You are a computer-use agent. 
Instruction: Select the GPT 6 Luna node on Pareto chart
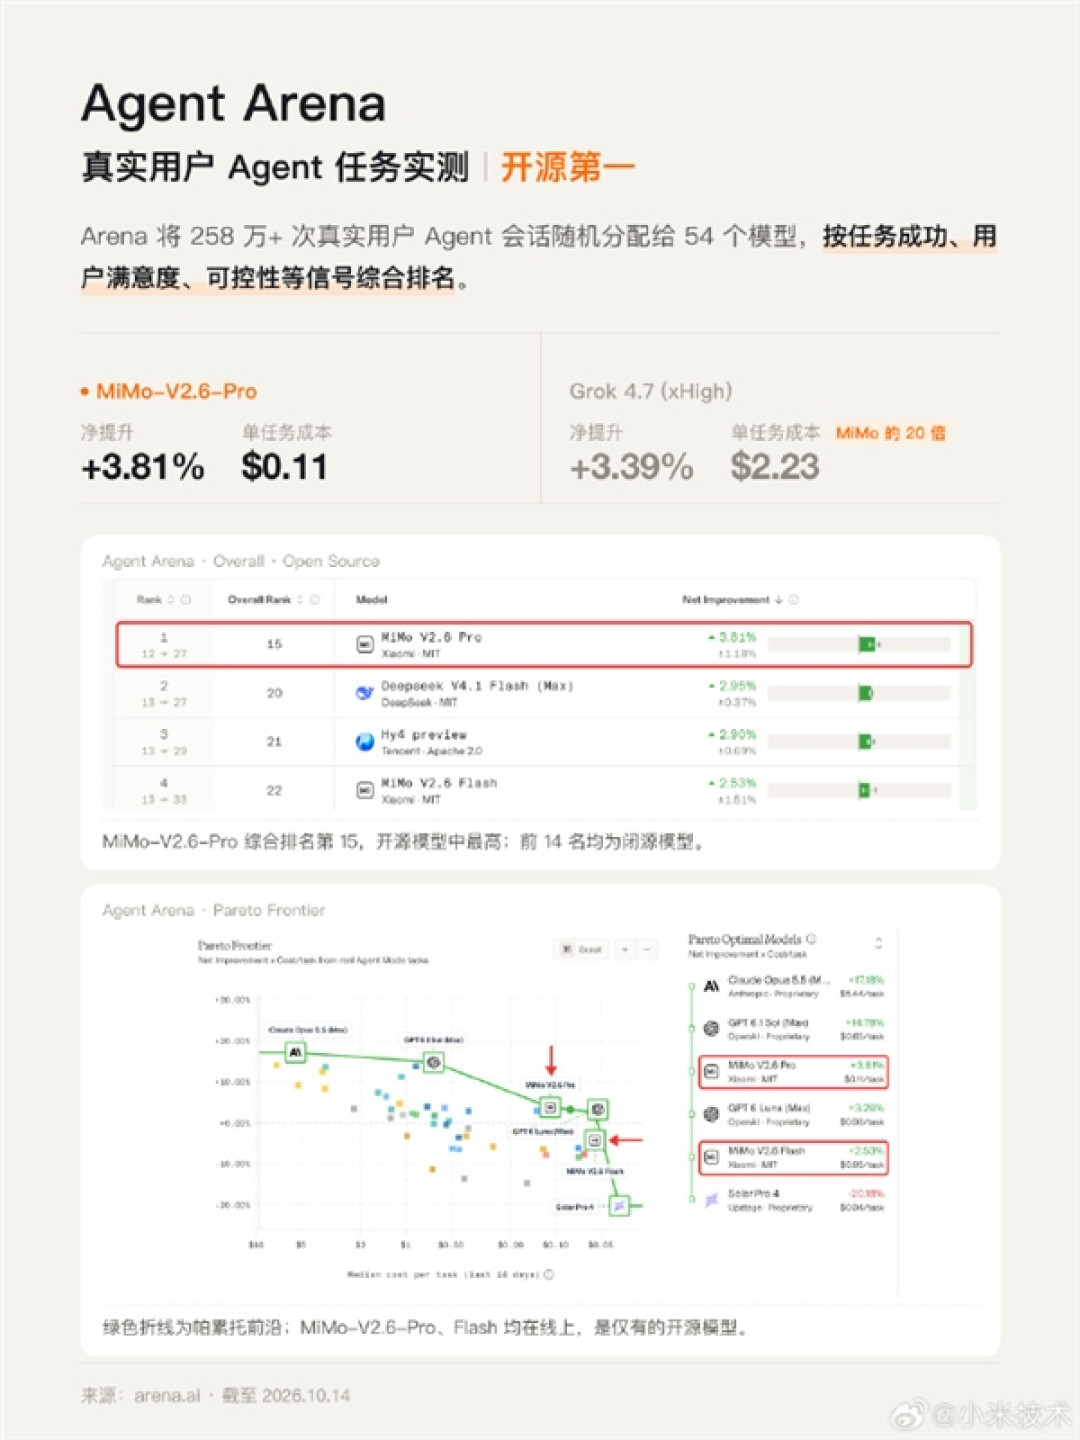(598, 1109)
